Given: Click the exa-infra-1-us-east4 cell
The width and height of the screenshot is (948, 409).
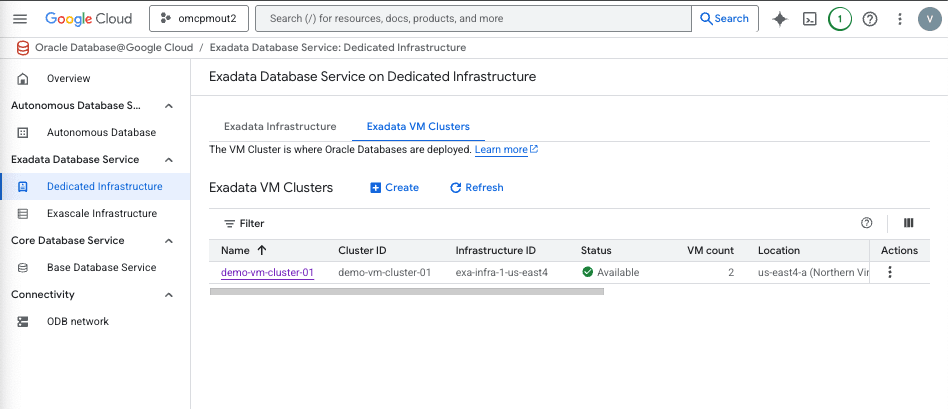Looking at the screenshot, I should pos(502,272).
